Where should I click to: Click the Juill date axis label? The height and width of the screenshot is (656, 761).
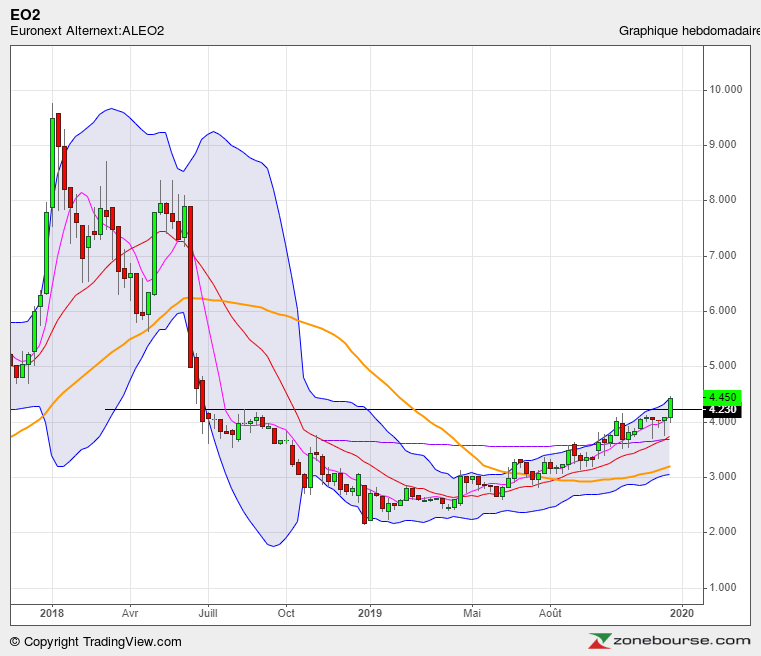(208, 613)
